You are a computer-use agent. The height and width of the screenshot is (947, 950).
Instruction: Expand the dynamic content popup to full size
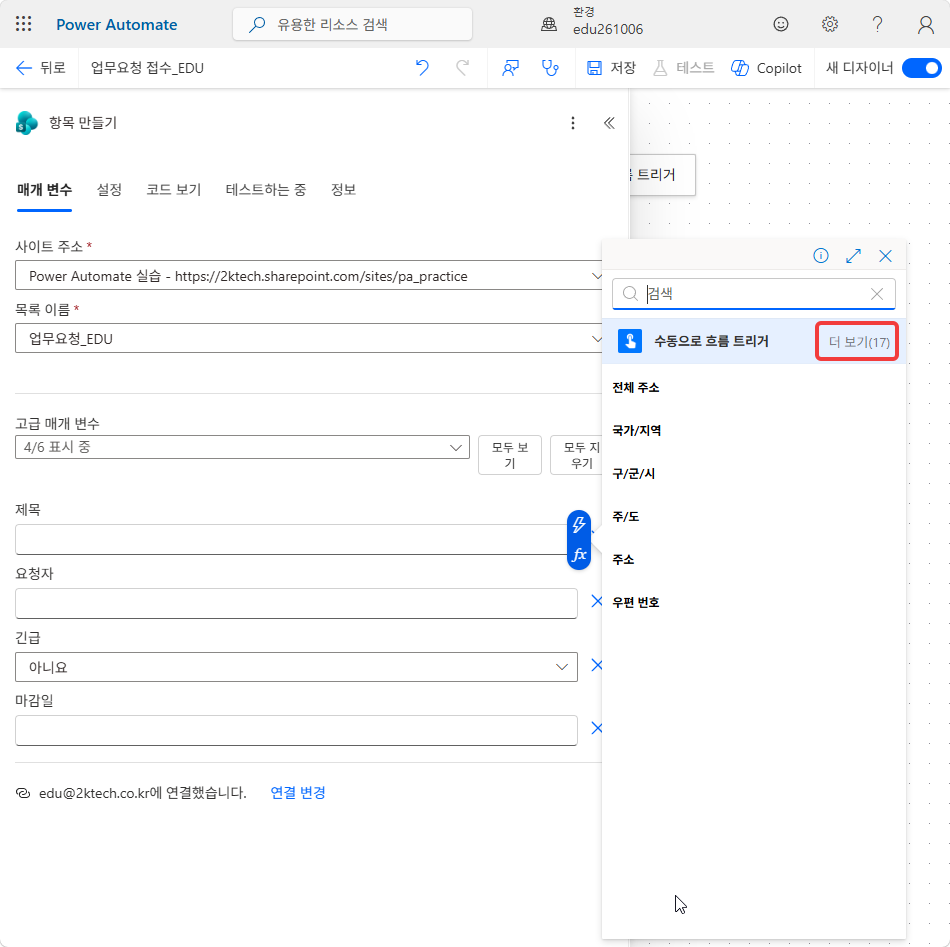pos(853,256)
